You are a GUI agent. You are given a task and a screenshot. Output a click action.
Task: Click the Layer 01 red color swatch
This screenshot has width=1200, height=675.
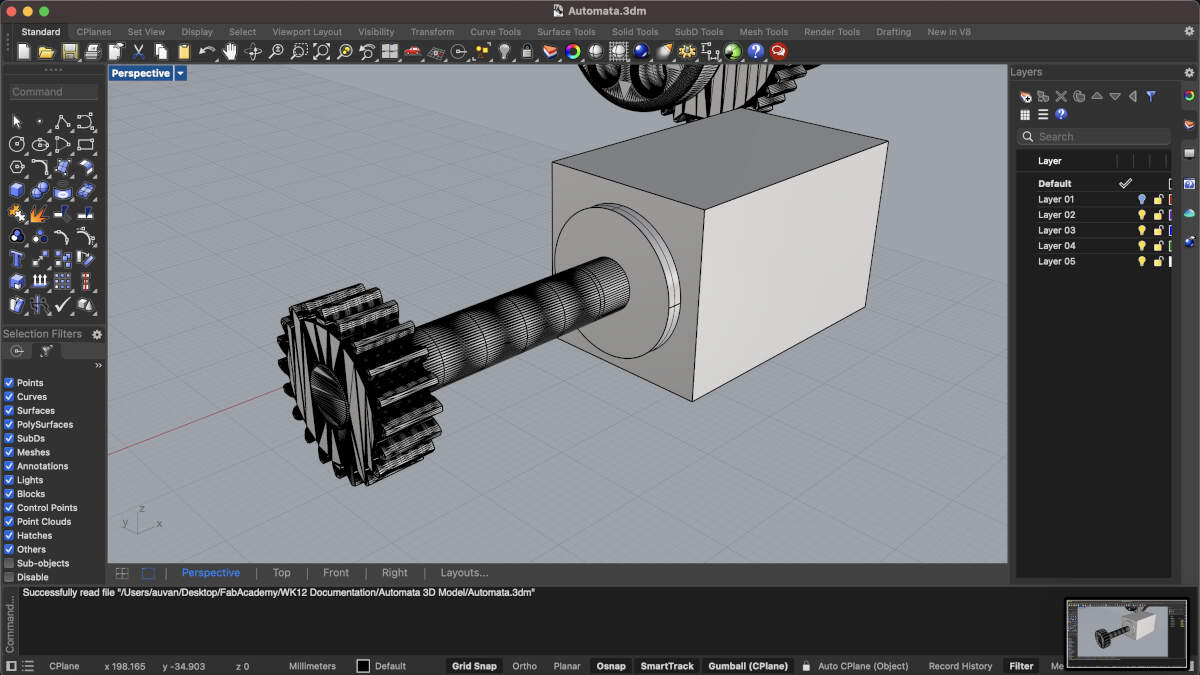pyautogui.click(x=1170, y=199)
